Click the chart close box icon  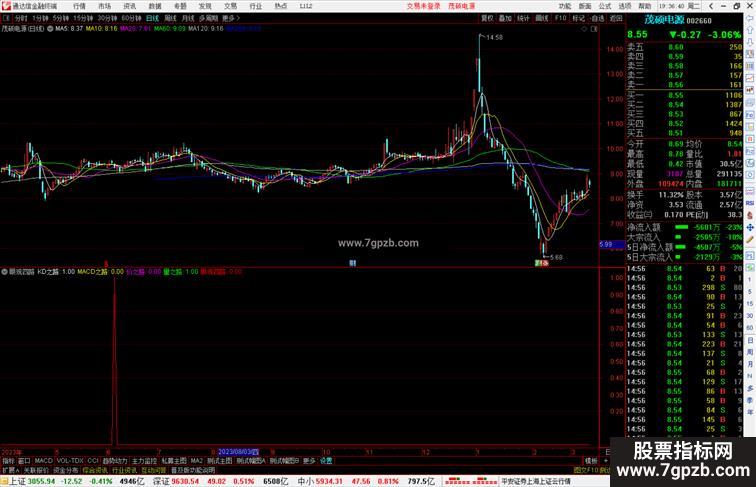coord(594,29)
